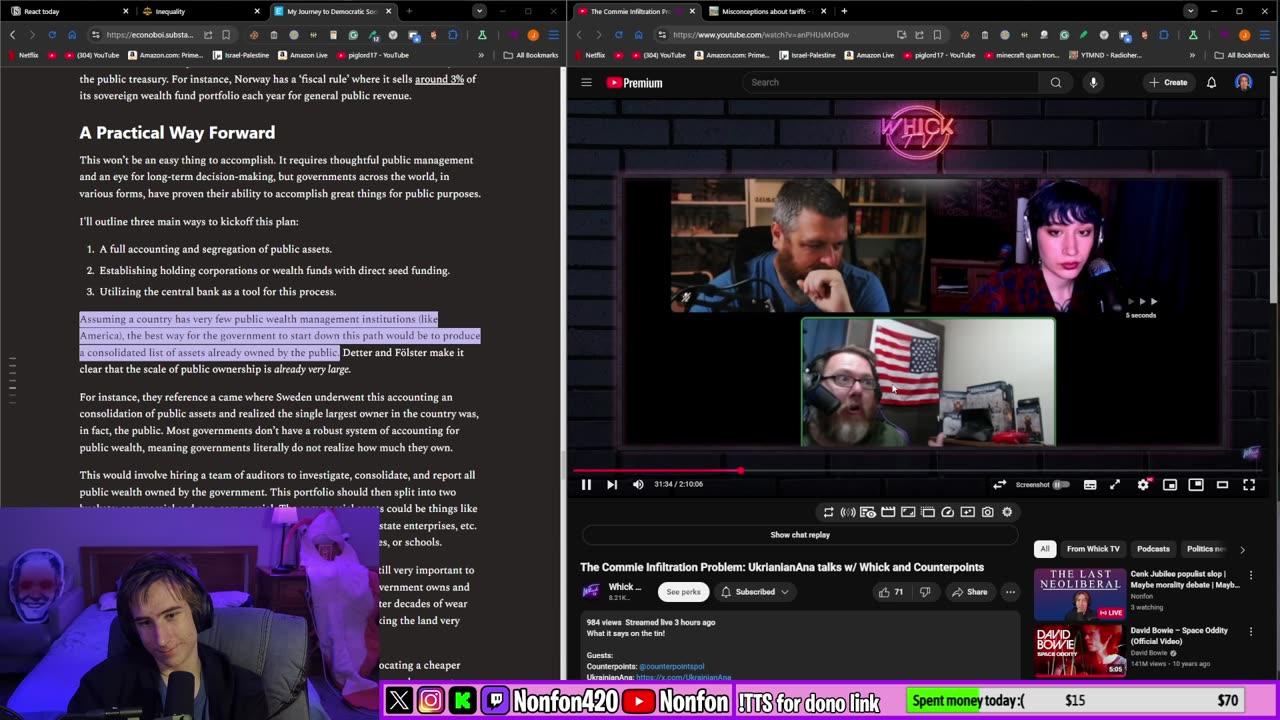The height and width of the screenshot is (720, 1280).
Task: Go to home page in left browser
Action: pos(71,34)
